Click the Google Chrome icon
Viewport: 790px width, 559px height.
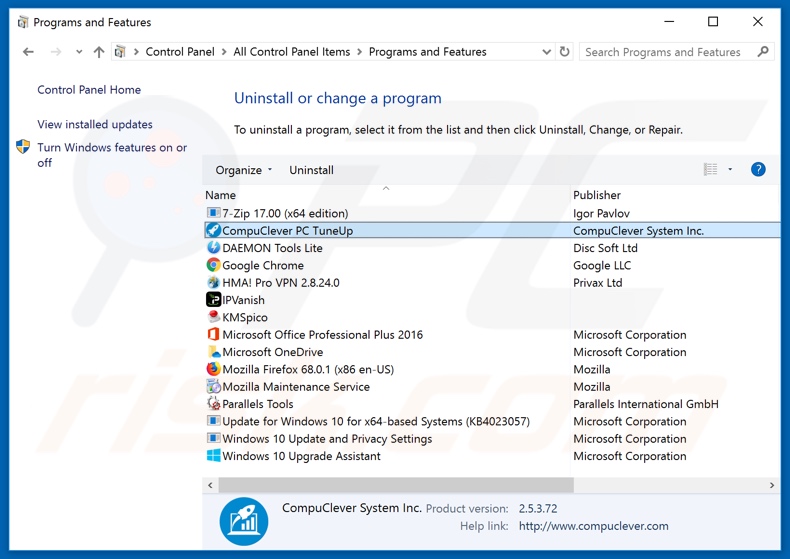pyautogui.click(x=214, y=265)
